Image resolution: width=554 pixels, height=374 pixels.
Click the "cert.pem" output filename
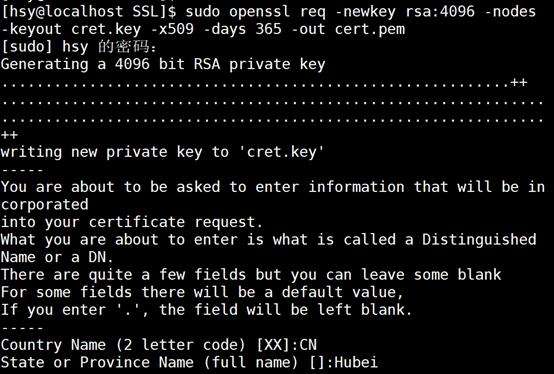370,30
